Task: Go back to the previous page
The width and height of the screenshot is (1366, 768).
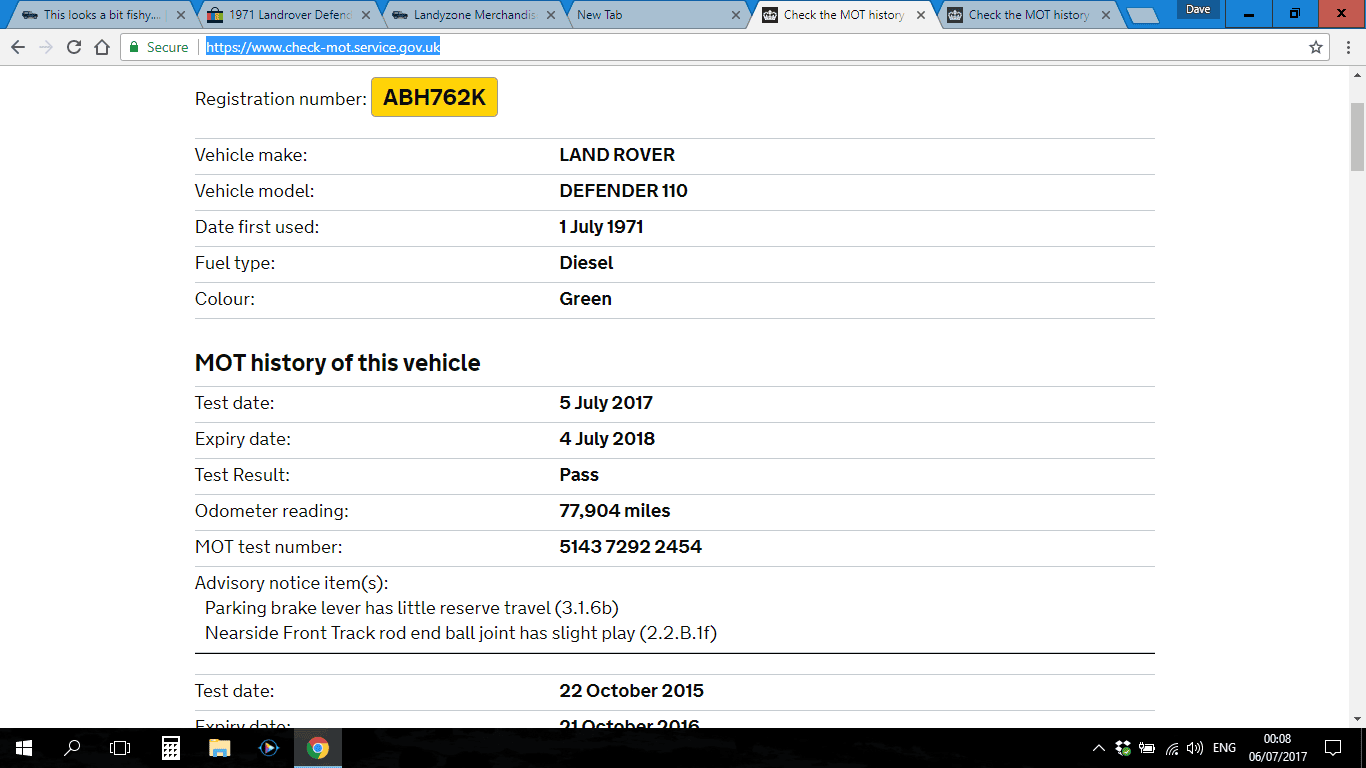Action: click(x=18, y=47)
